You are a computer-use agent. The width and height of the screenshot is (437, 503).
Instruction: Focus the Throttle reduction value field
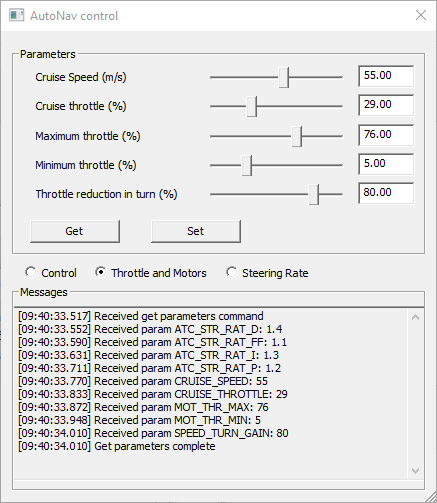[386, 193]
